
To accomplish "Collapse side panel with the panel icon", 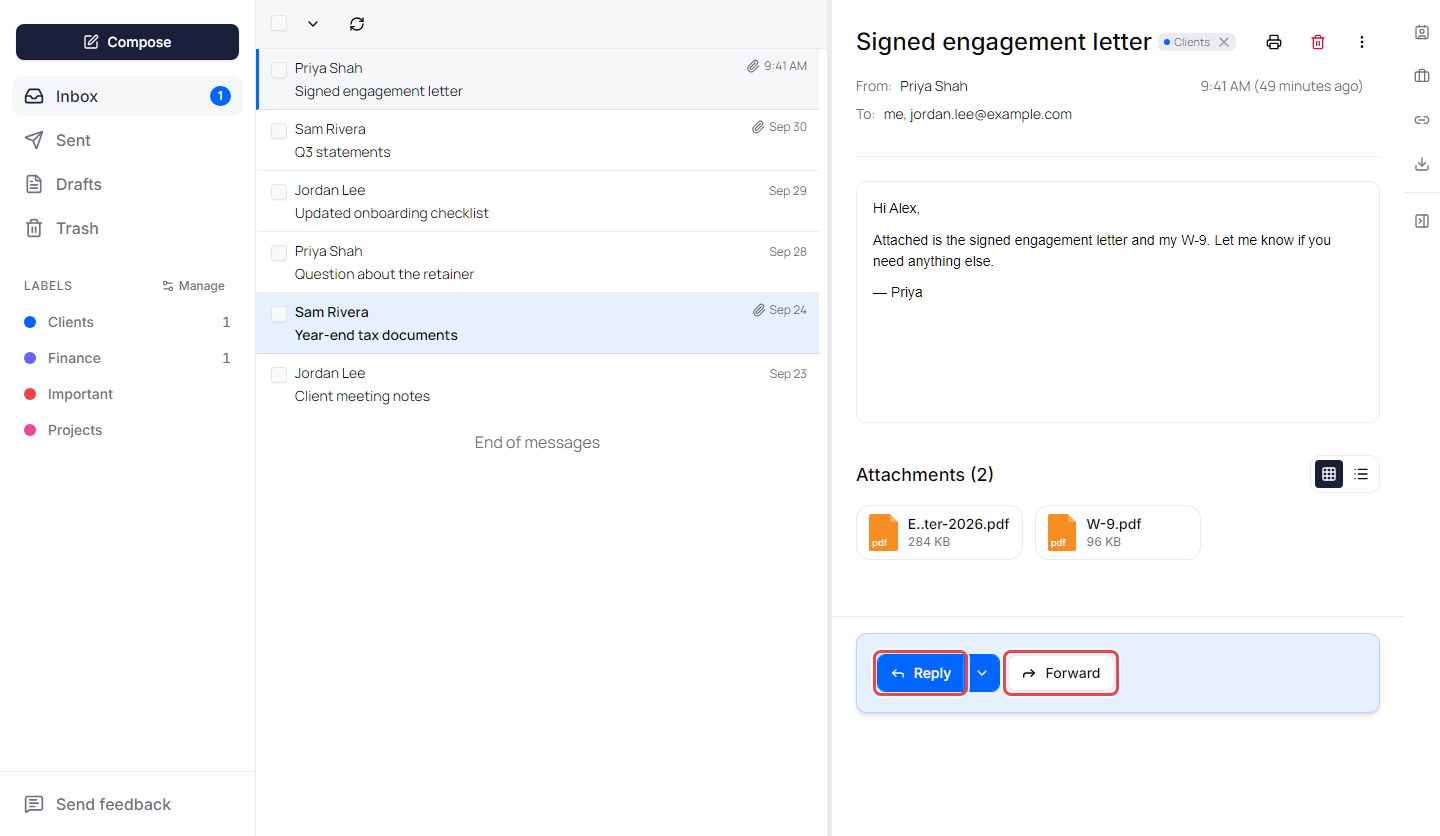I will [1422, 221].
